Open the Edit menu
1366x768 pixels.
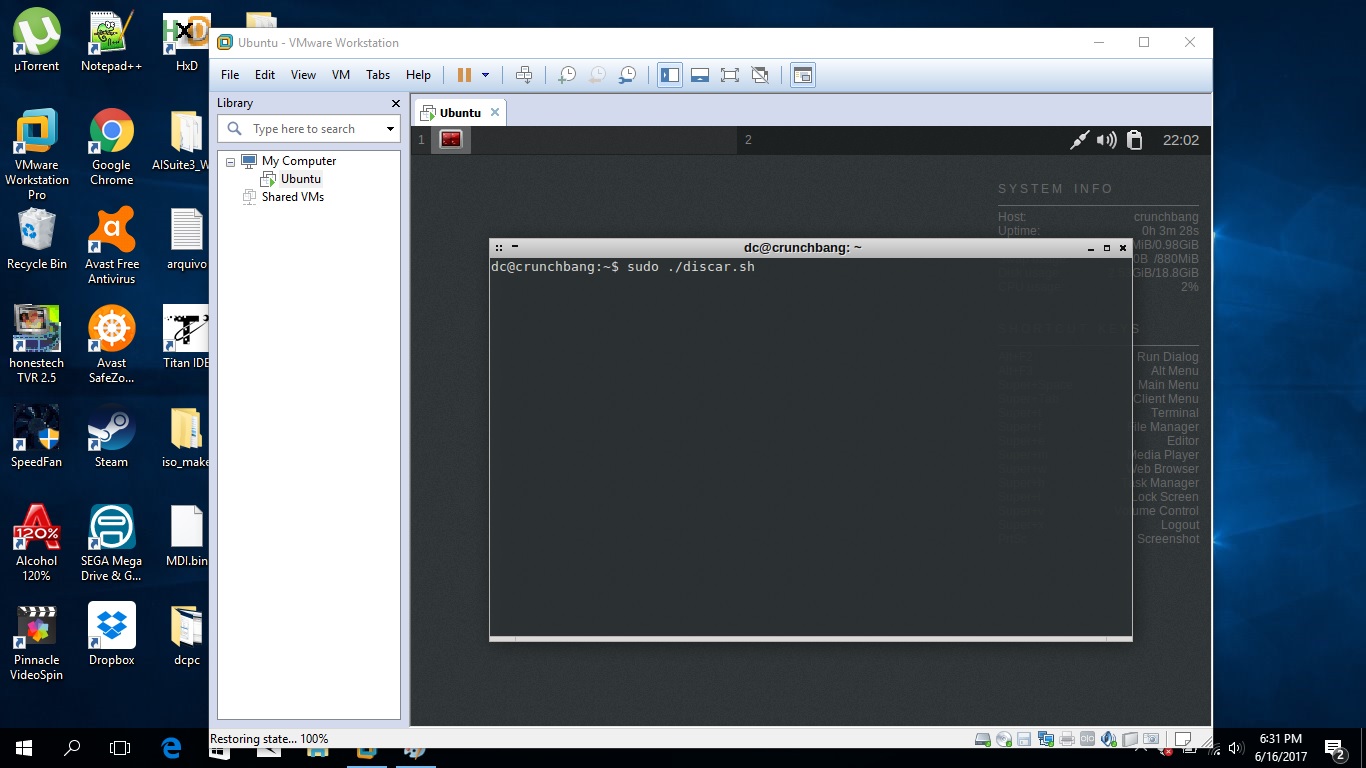tap(265, 75)
